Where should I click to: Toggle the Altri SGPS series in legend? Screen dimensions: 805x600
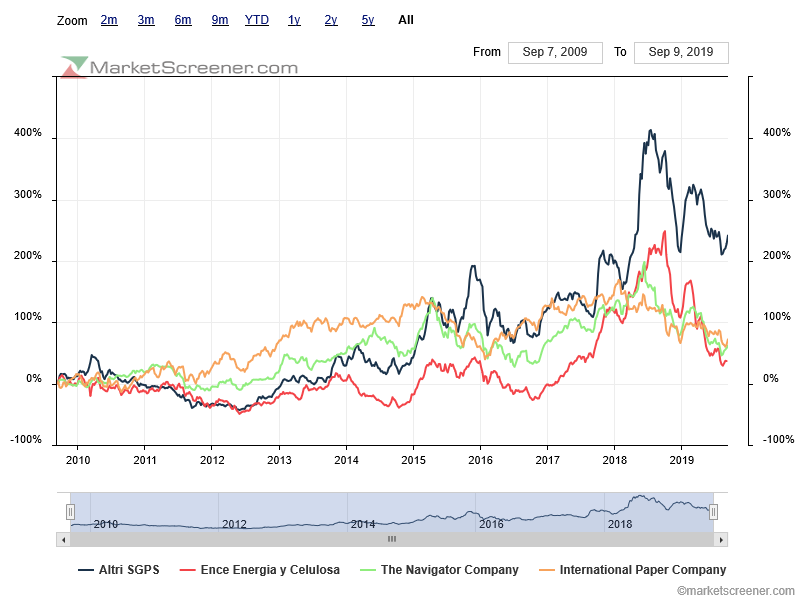(x=119, y=570)
